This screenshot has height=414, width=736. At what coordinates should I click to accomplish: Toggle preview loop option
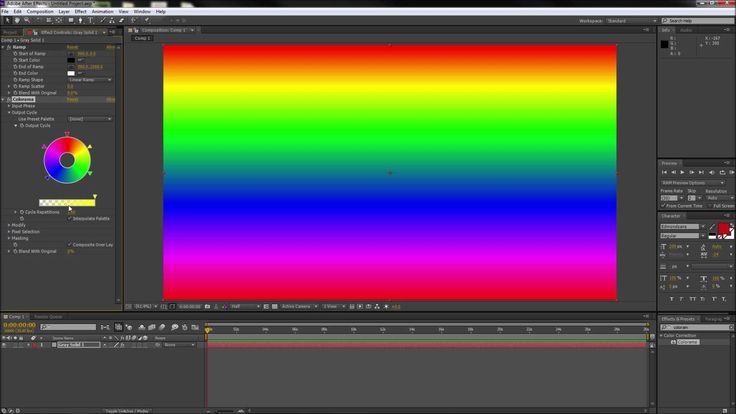(722, 172)
